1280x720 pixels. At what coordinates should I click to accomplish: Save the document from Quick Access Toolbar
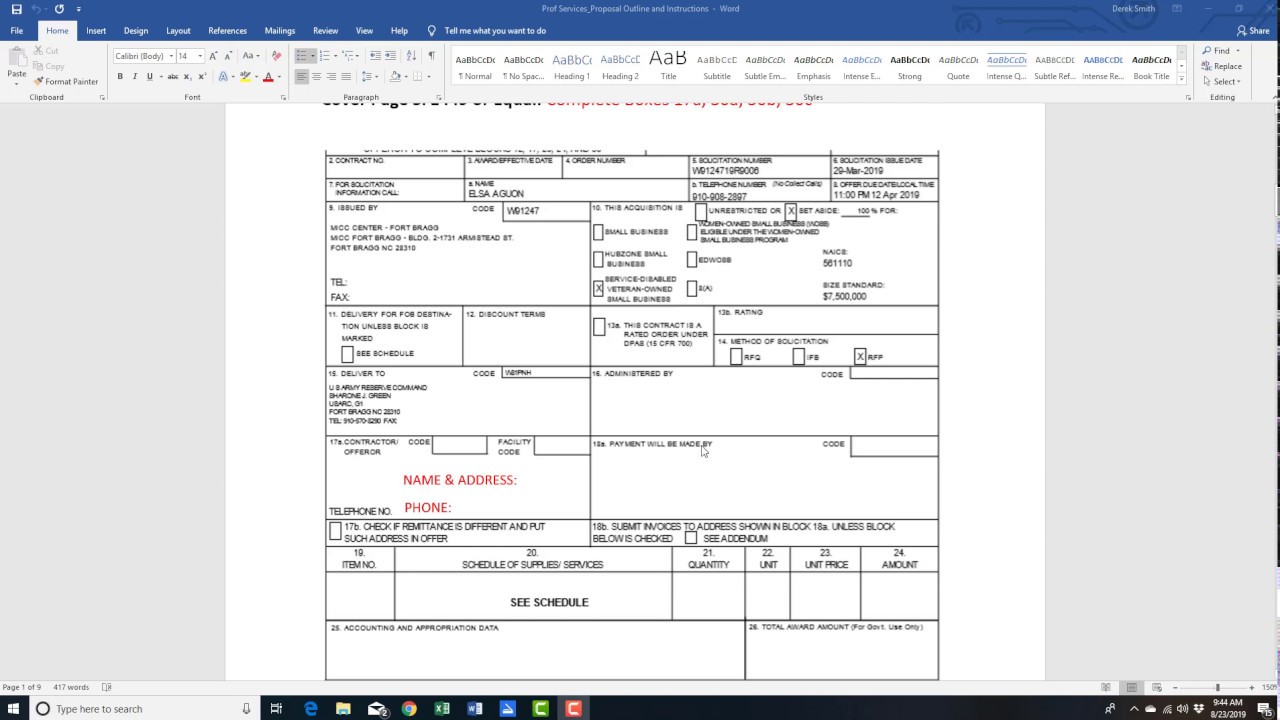(x=16, y=9)
